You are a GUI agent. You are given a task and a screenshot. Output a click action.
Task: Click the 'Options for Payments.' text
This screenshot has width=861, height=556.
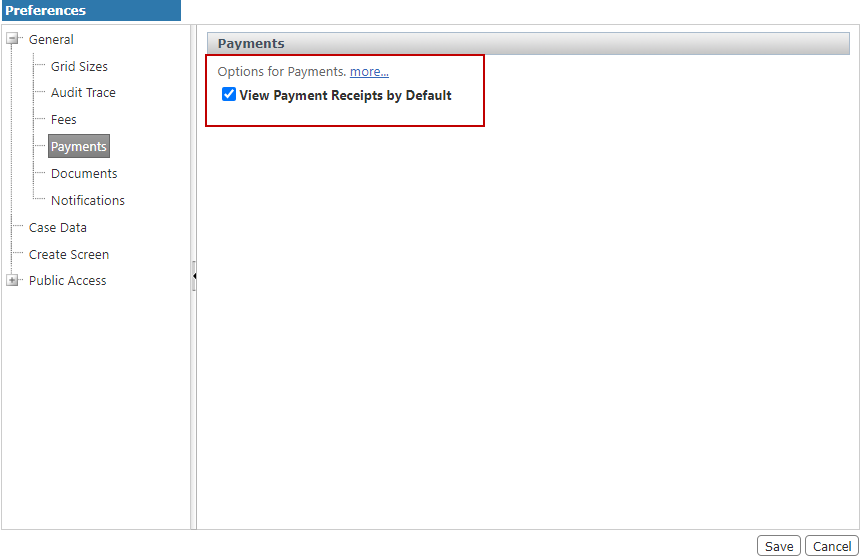tap(282, 71)
